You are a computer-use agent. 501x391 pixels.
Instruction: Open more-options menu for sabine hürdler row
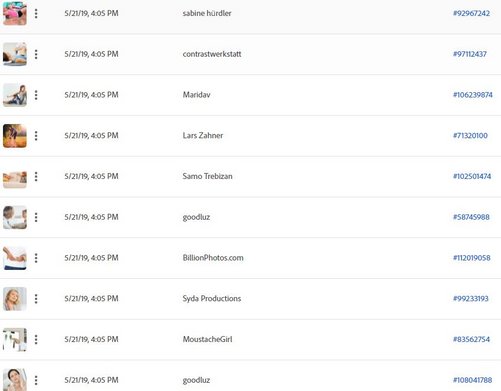[x=36, y=13]
